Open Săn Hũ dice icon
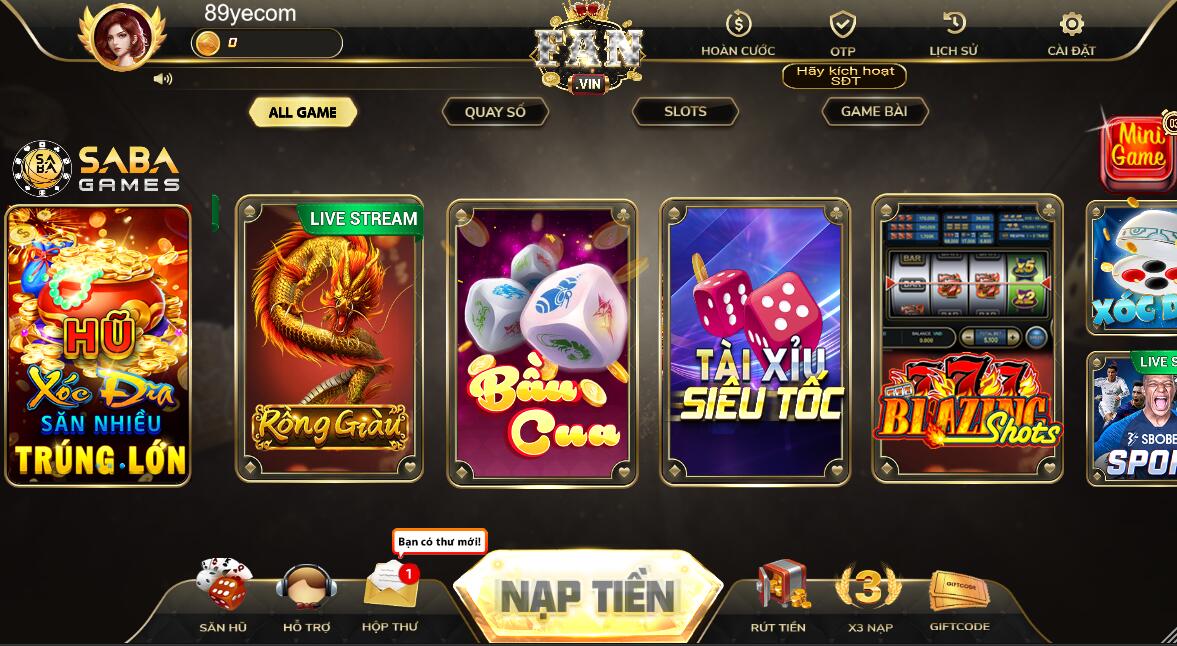This screenshot has width=1177, height=646. click(x=222, y=584)
